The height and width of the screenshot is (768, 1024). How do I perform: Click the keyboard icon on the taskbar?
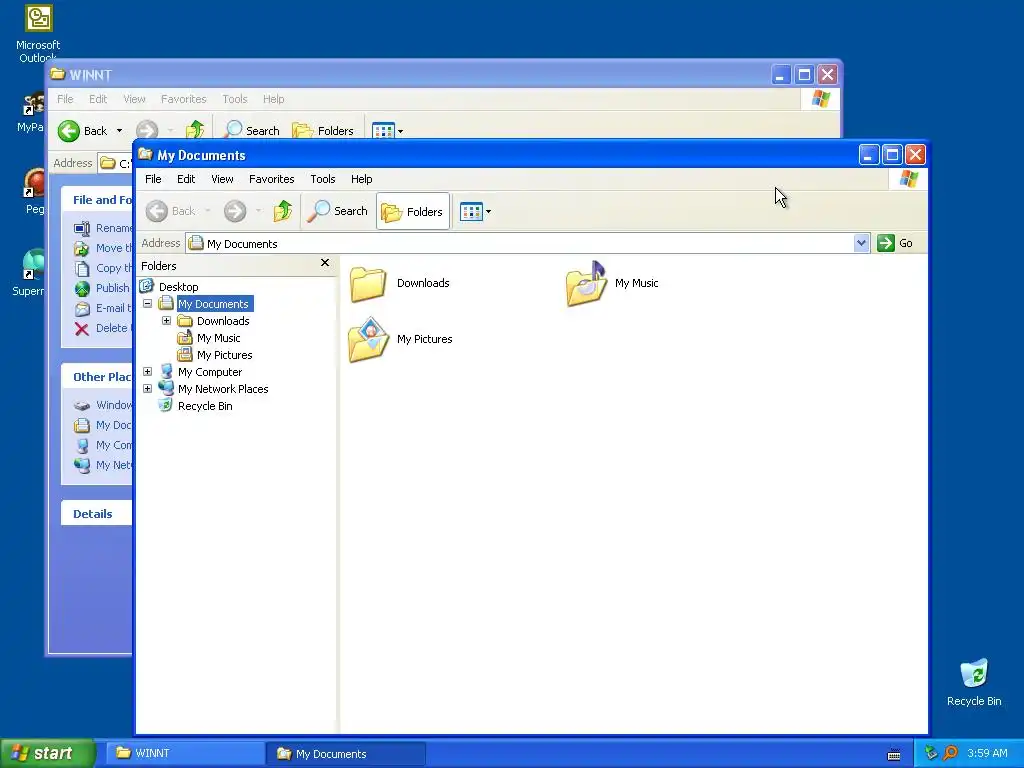click(x=894, y=754)
